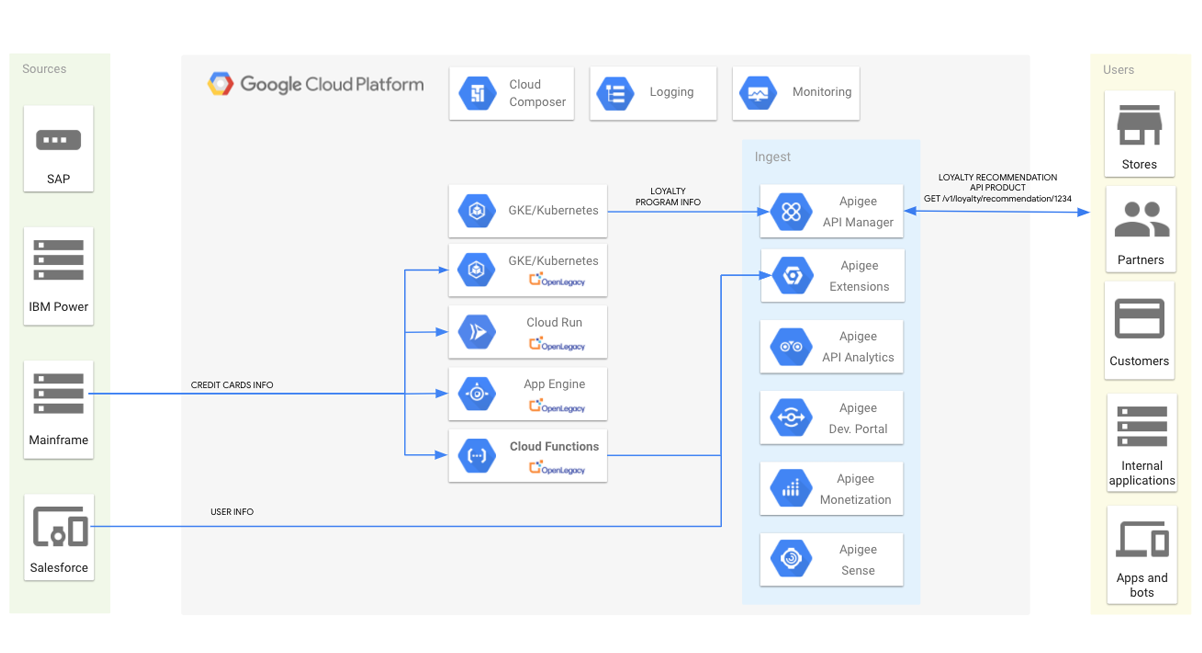Select the Internal applications server icon
Screen dimensions: 1202x653
[x=1142, y=426]
